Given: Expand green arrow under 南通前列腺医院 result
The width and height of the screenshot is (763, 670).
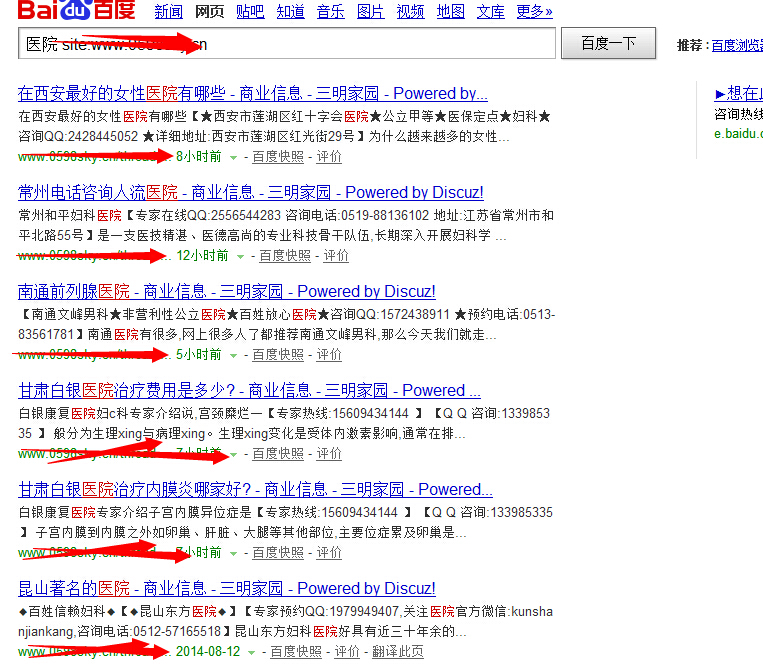Looking at the screenshot, I should tap(234, 355).
